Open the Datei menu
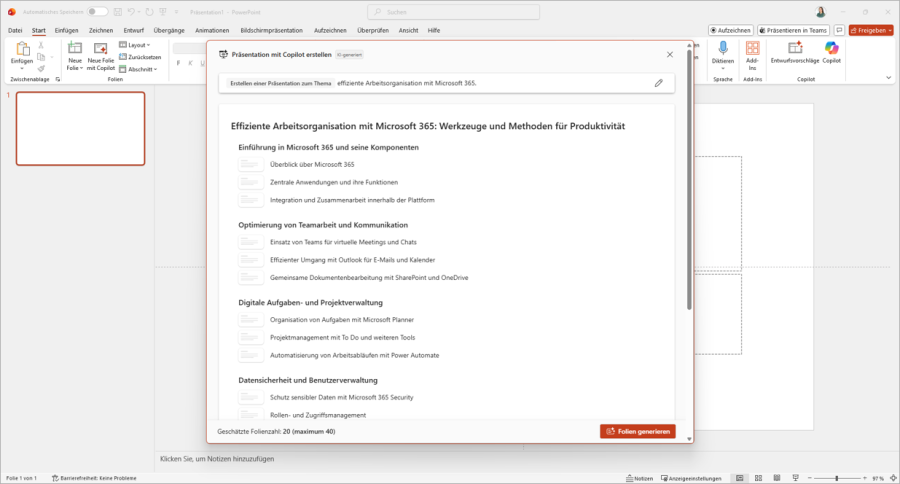Screen dimensions: 900x484 click(15, 30)
